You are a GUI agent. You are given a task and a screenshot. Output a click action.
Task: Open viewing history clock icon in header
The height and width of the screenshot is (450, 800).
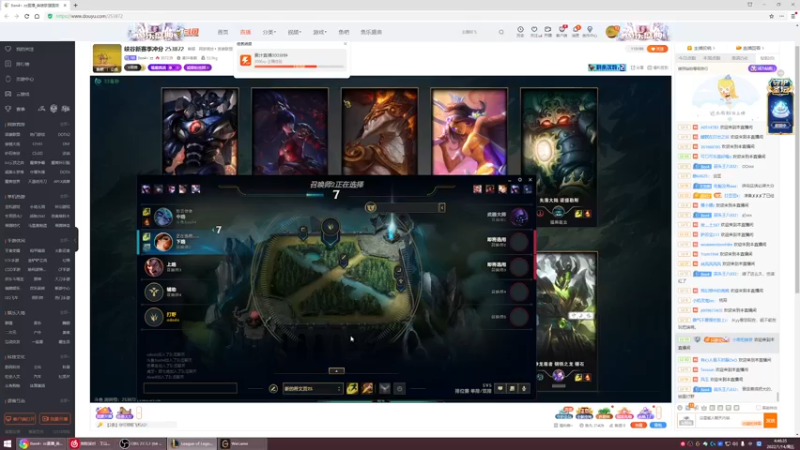(520, 30)
